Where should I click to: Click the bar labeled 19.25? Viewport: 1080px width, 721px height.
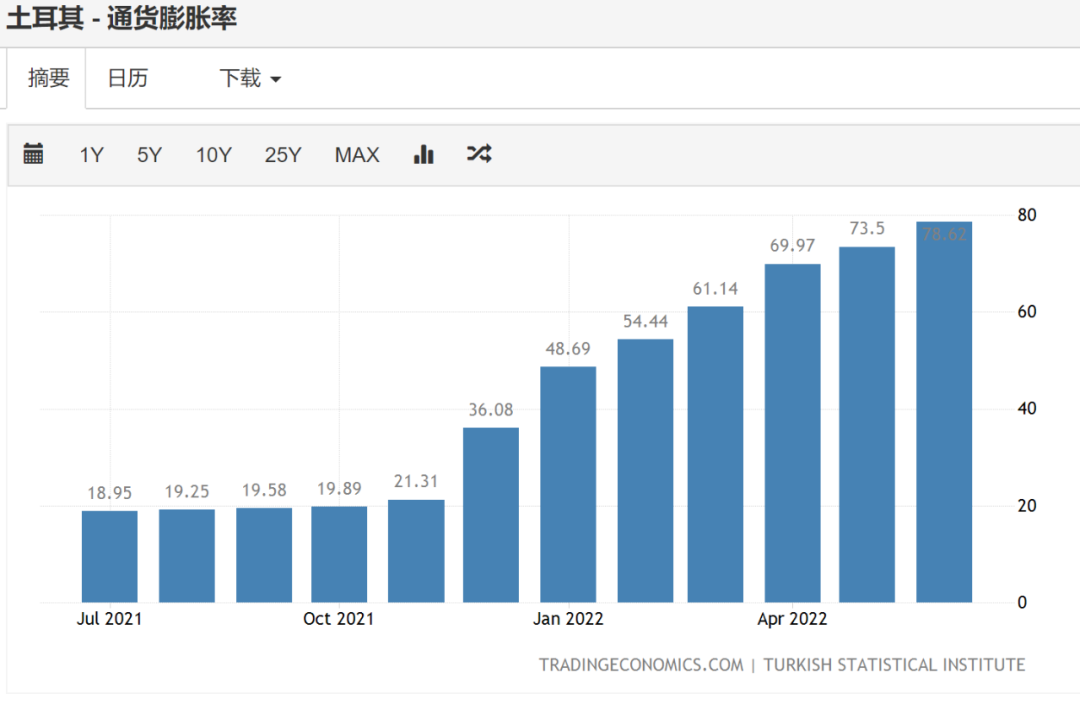pos(187,556)
